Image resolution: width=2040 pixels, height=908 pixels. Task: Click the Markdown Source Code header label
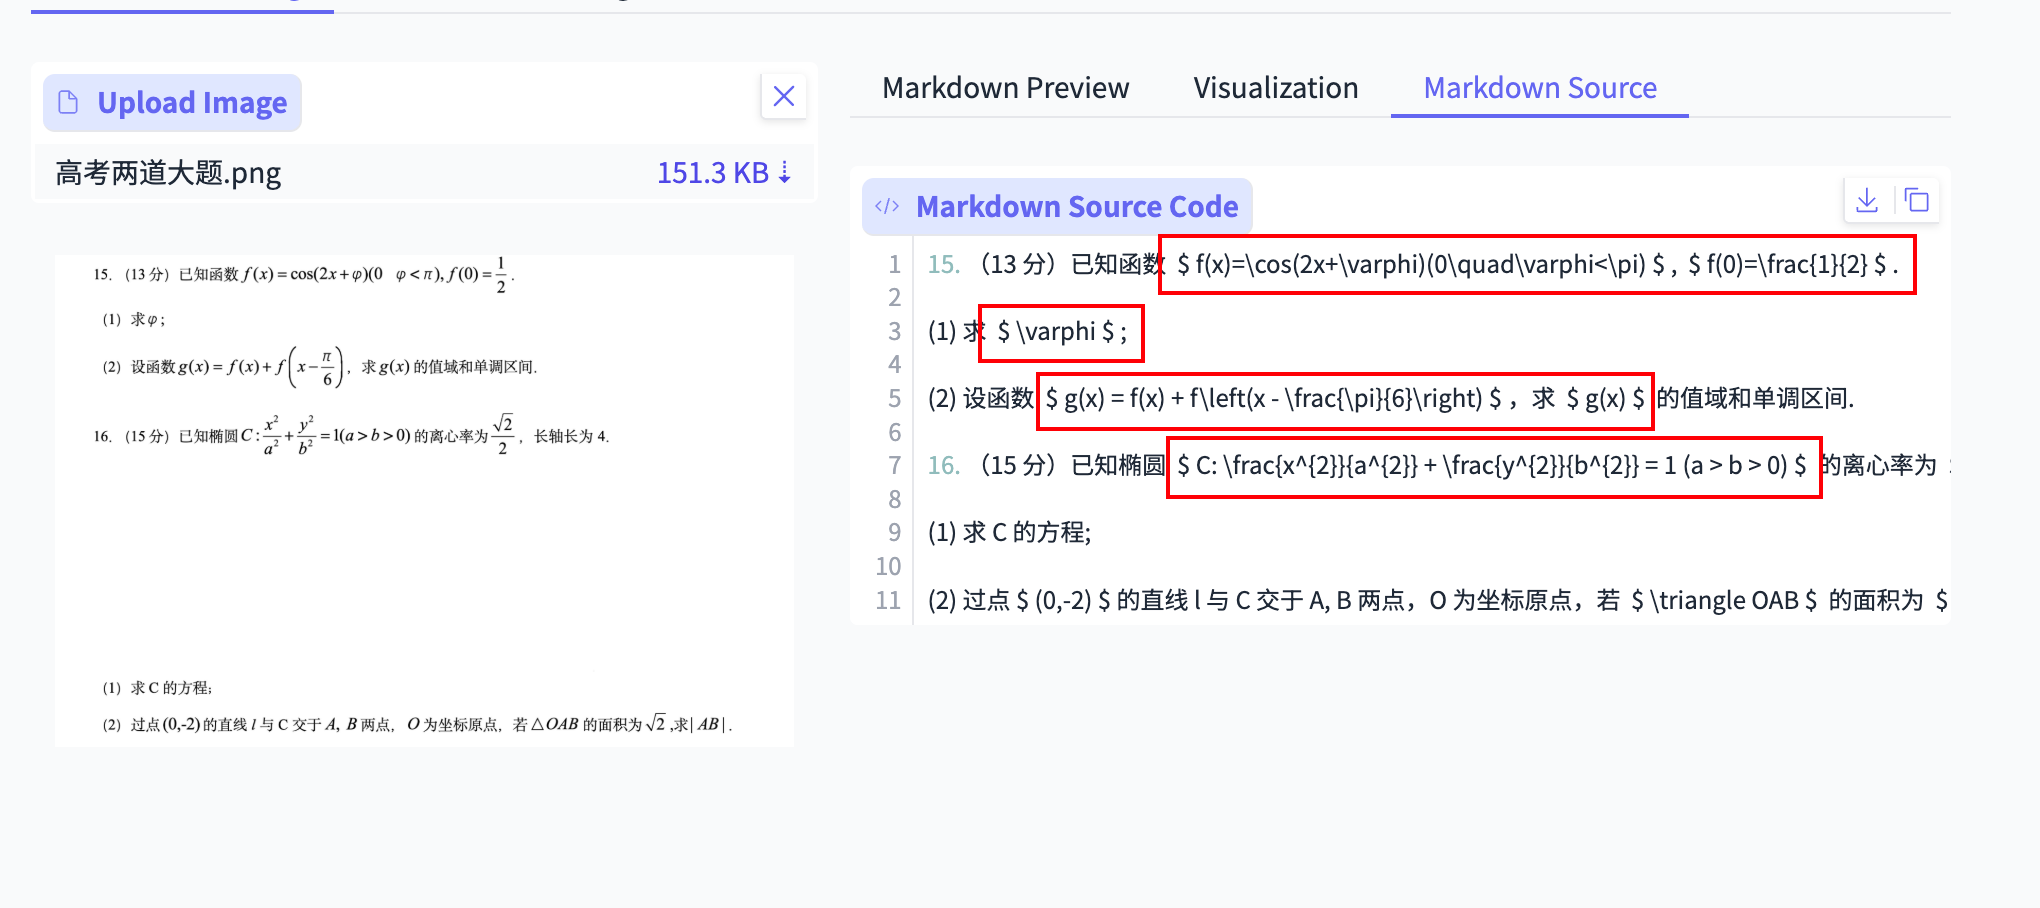coord(1078,206)
